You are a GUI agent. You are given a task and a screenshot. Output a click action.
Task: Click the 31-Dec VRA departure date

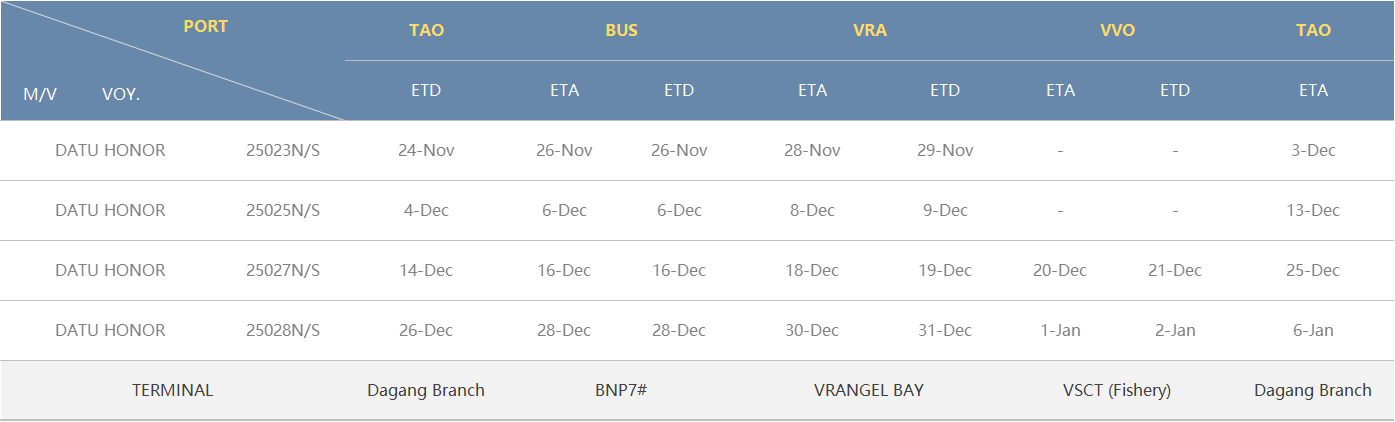(x=944, y=330)
